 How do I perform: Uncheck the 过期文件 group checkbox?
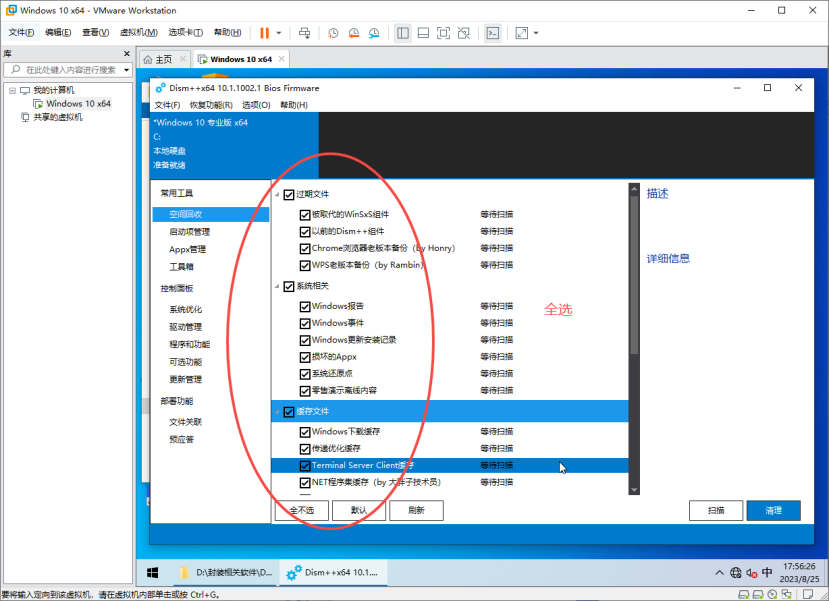coord(289,195)
